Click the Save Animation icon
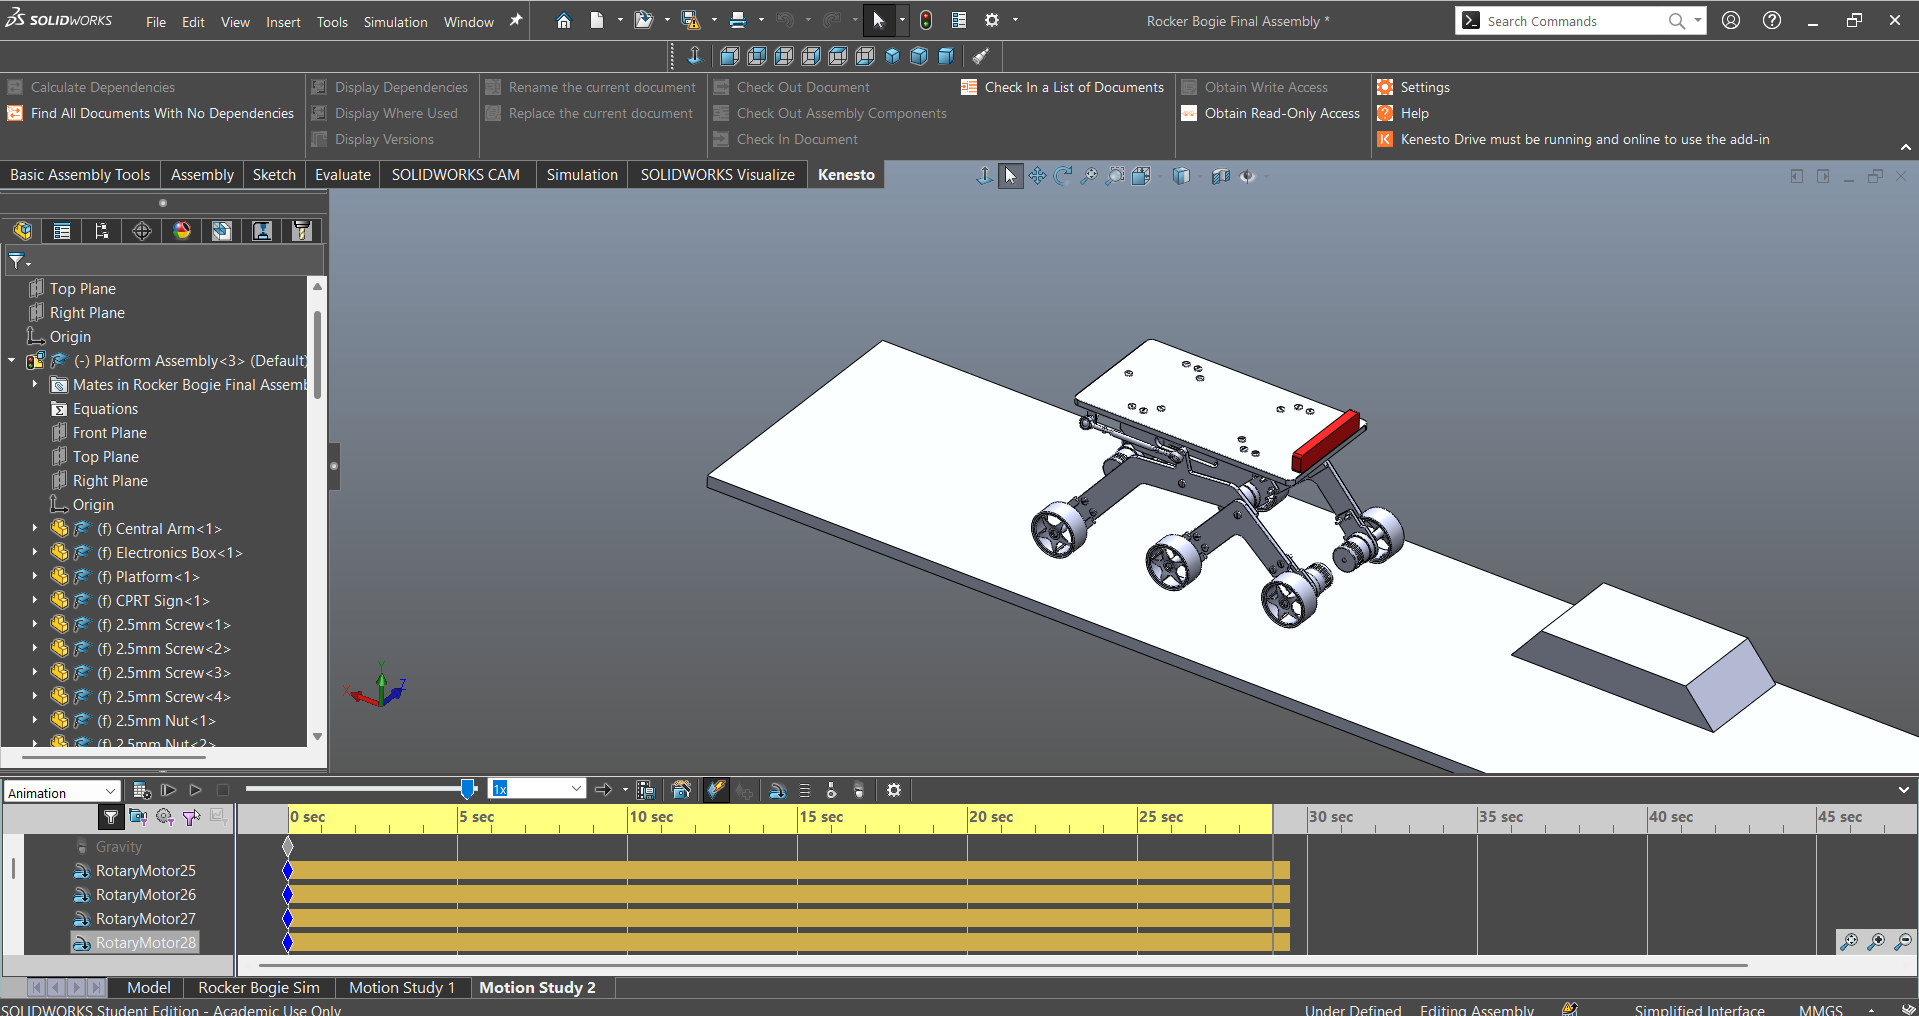1919x1016 pixels. [x=646, y=791]
